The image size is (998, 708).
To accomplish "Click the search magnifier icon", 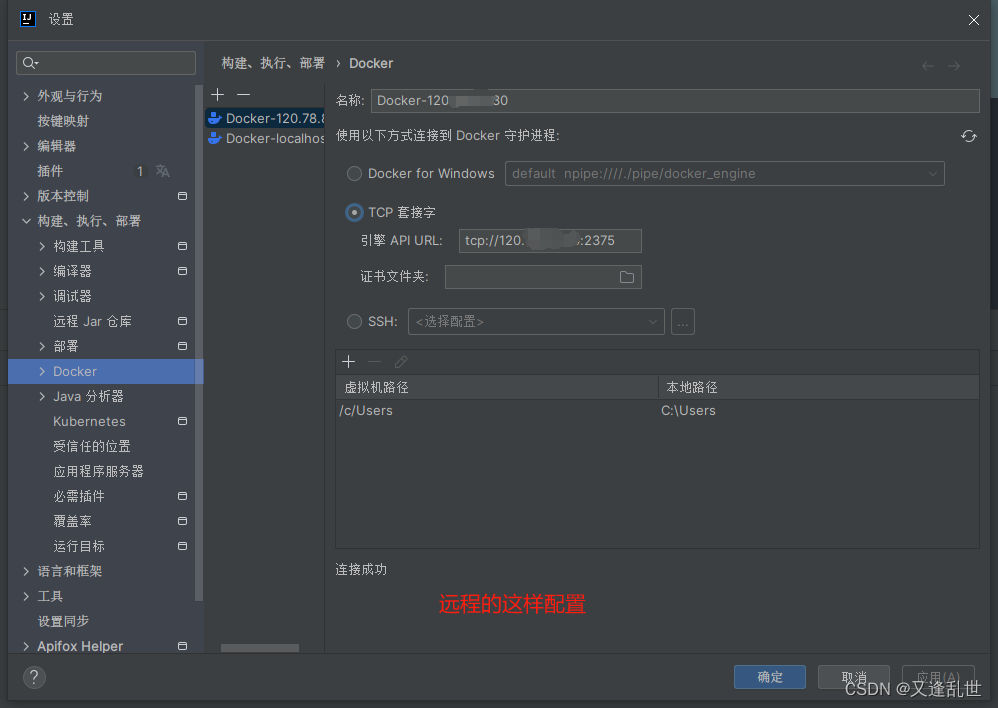I will [x=30, y=62].
